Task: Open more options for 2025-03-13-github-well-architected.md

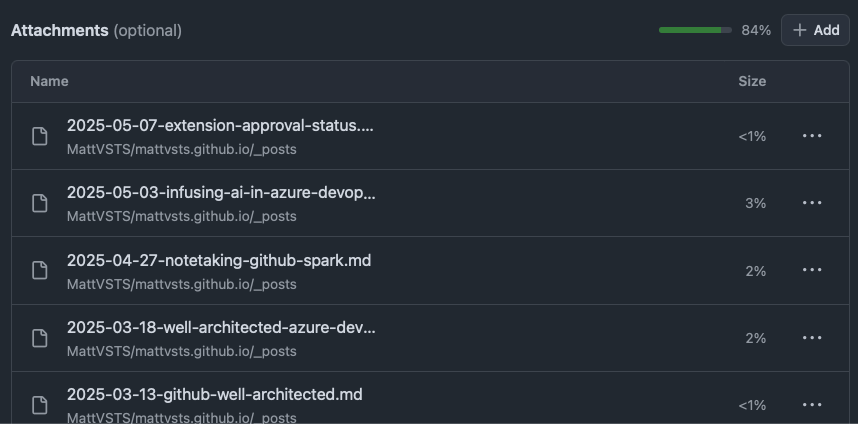Action: (x=812, y=405)
